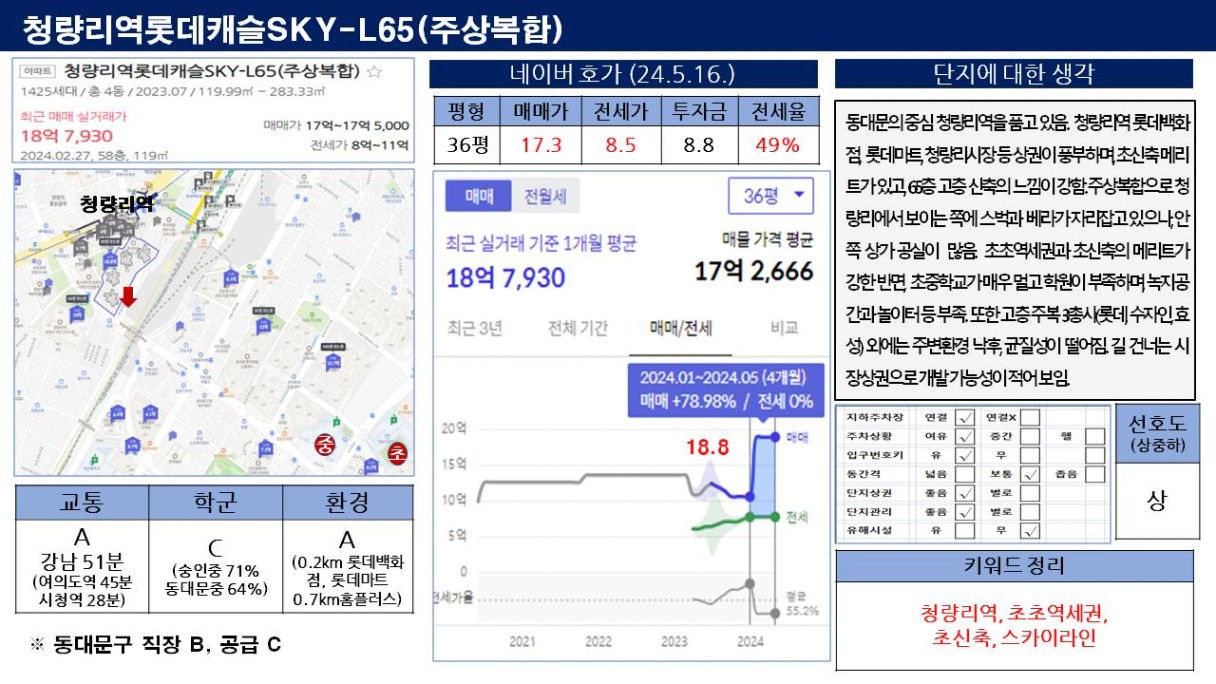Click the gray '아파트' badge in listing header
Screen dimensions: 1216x684
(37, 72)
